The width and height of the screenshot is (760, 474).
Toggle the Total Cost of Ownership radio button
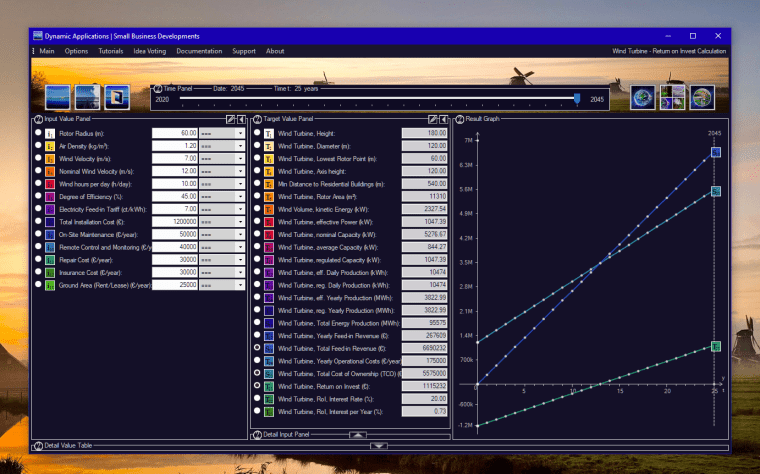257,373
